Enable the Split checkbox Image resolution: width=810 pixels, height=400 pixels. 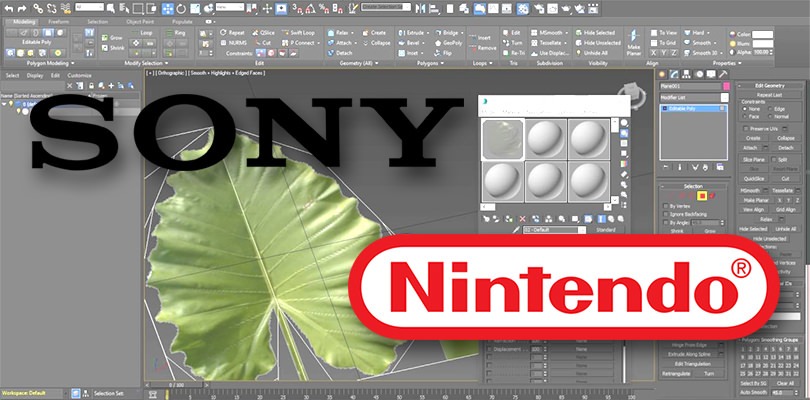[x=774, y=160]
